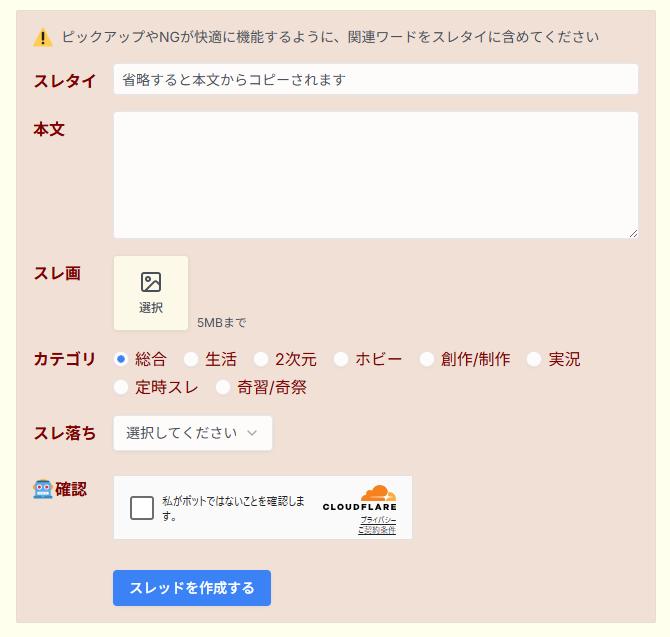The image size is (670, 637).
Task: Click the image picker icon for スレ画
Action: tap(151, 283)
